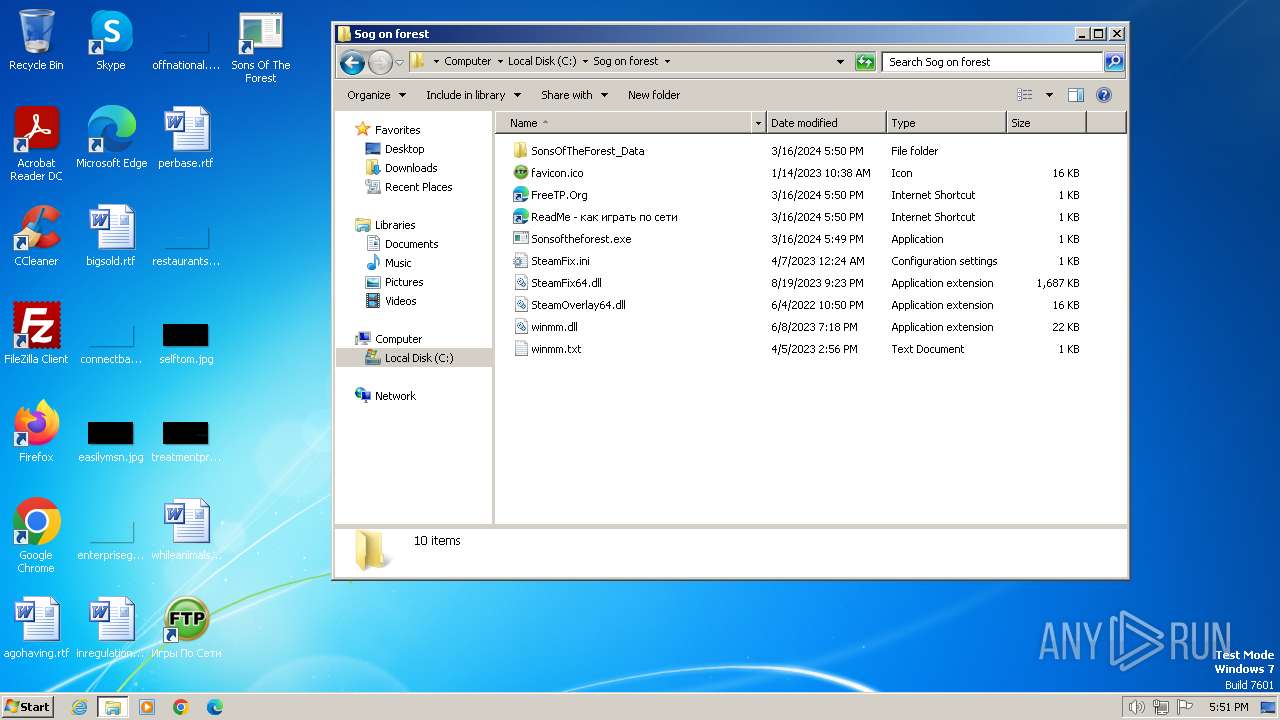The image size is (1280, 720).
Task: Select Pictures library in navigation pane
Action: (404, 282)
